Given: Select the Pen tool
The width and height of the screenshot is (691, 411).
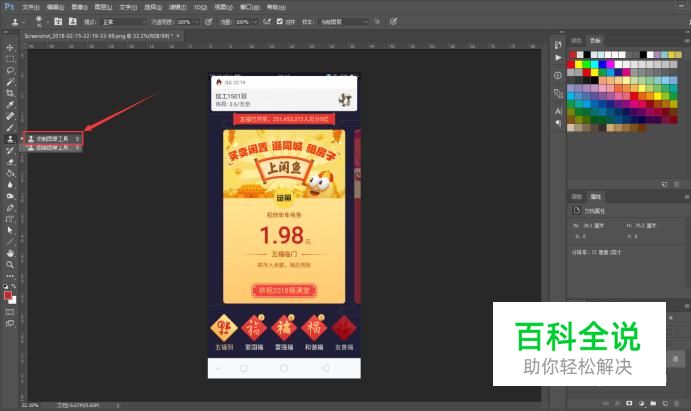Looking at the screenshot, I should pyautogui.click(x=10, y=208).
